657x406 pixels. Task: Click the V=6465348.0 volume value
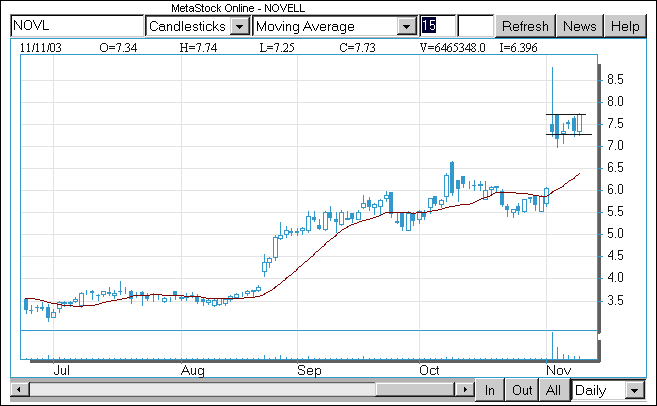(453, 48)
